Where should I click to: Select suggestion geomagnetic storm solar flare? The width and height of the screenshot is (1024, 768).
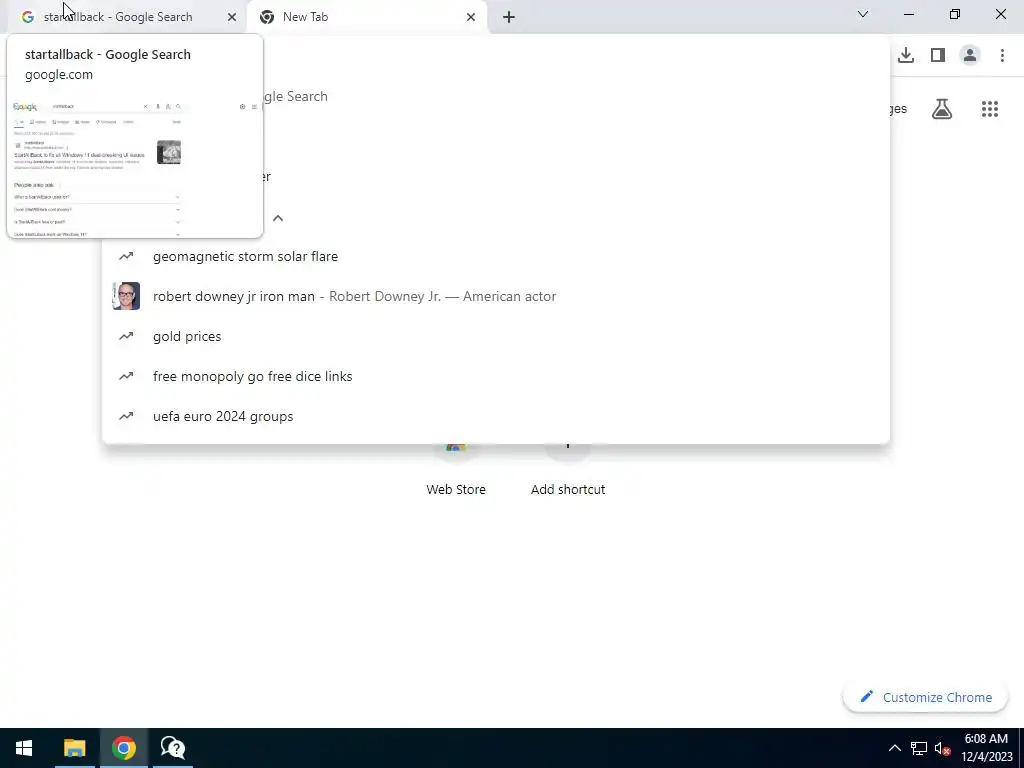click(x=496, y=256)
